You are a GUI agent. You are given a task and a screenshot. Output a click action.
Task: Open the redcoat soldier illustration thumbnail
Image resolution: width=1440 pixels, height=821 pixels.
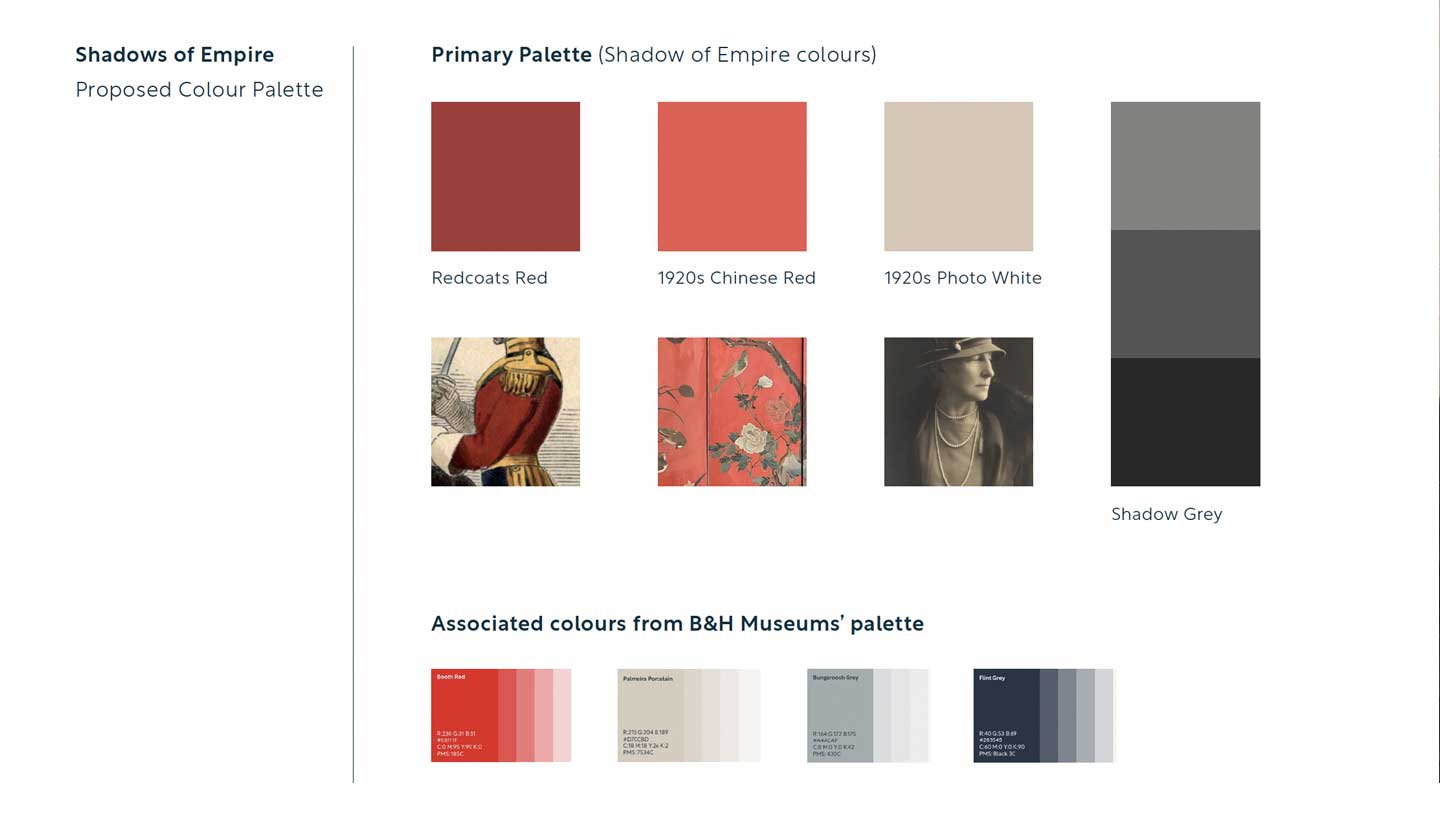pos(505,412)
